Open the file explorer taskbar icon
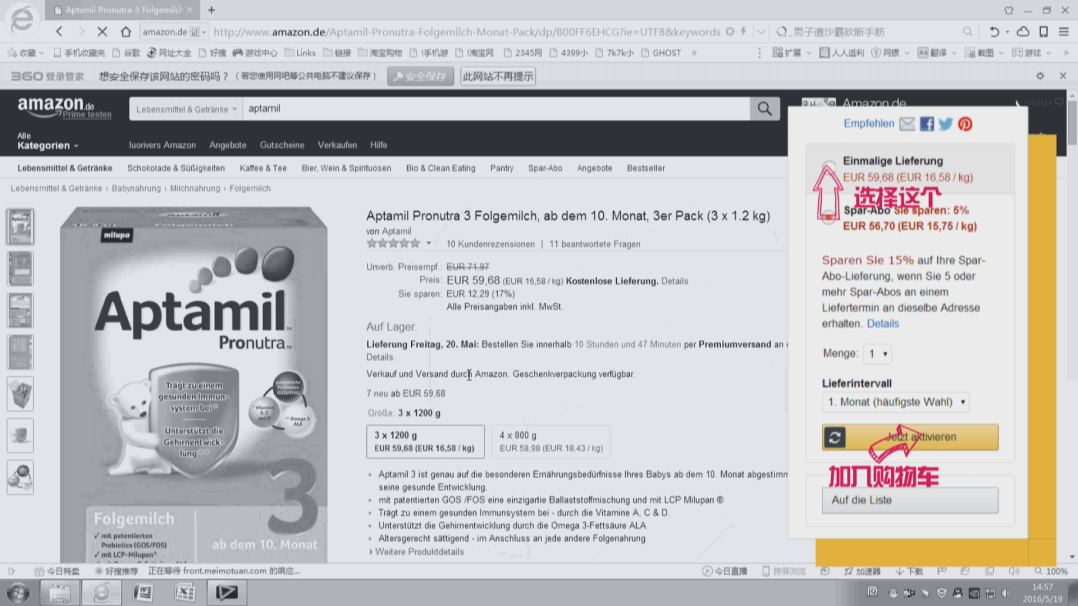1078x606 pixels. 60,592
